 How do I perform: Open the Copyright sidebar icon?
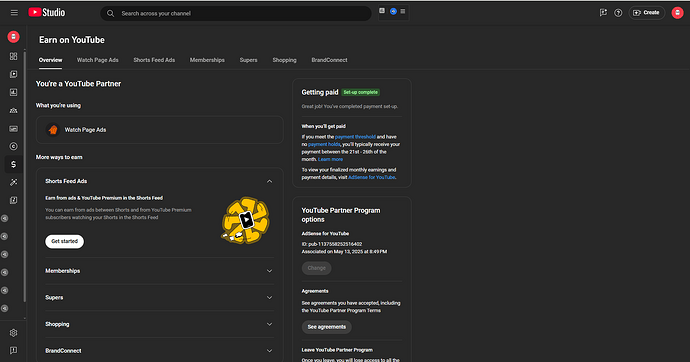pyautogui.click(x=13, y=146)
